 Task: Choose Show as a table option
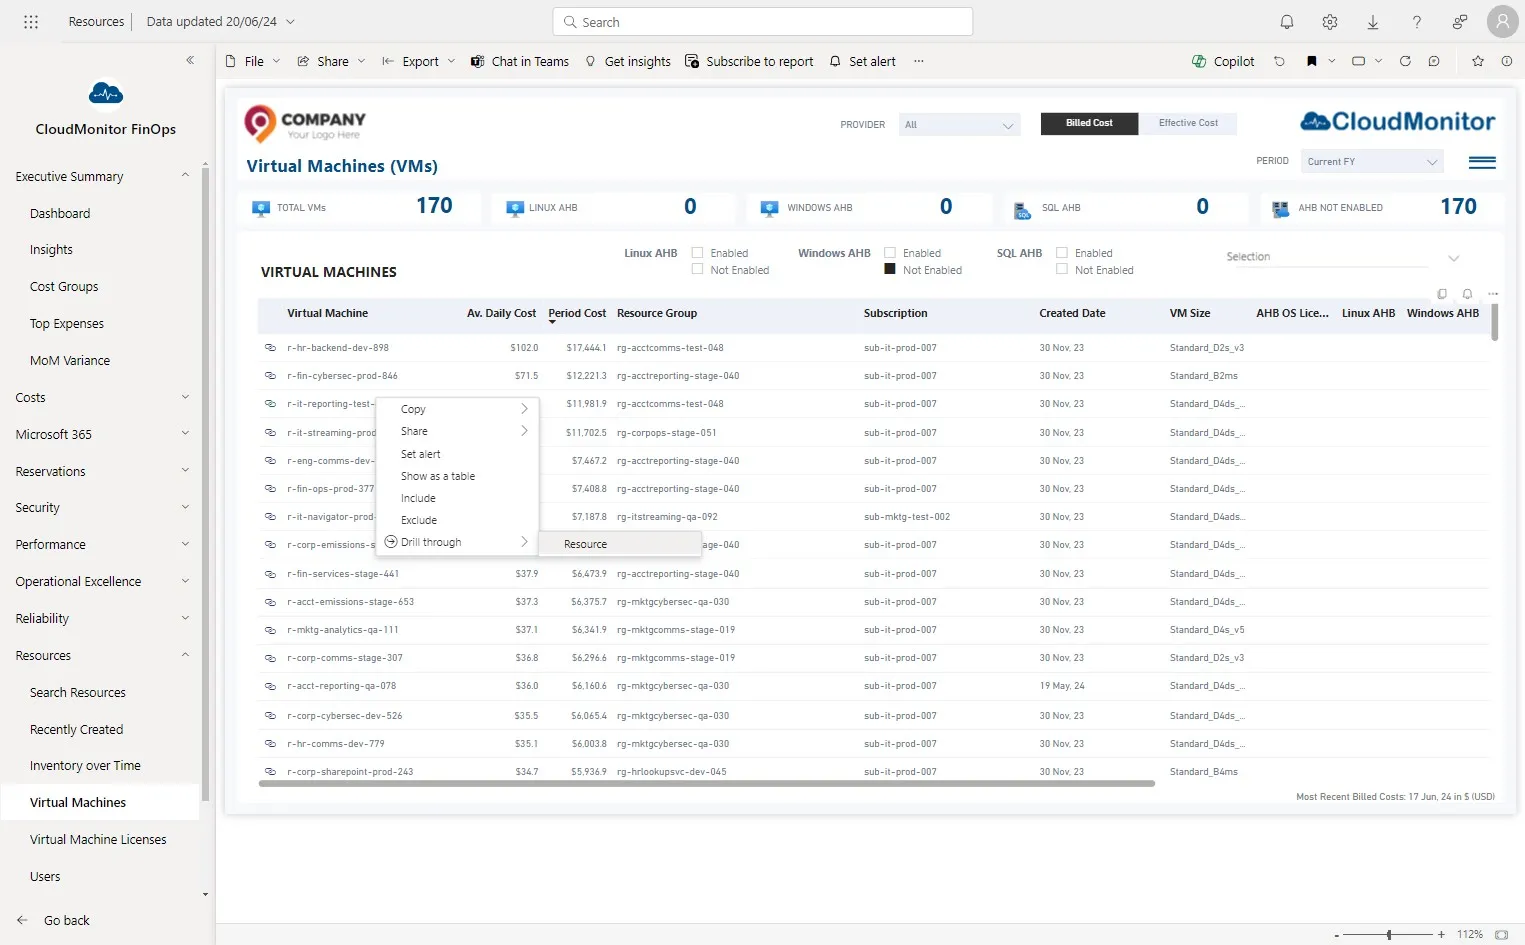pyautogui.click(x=457, y=476)
